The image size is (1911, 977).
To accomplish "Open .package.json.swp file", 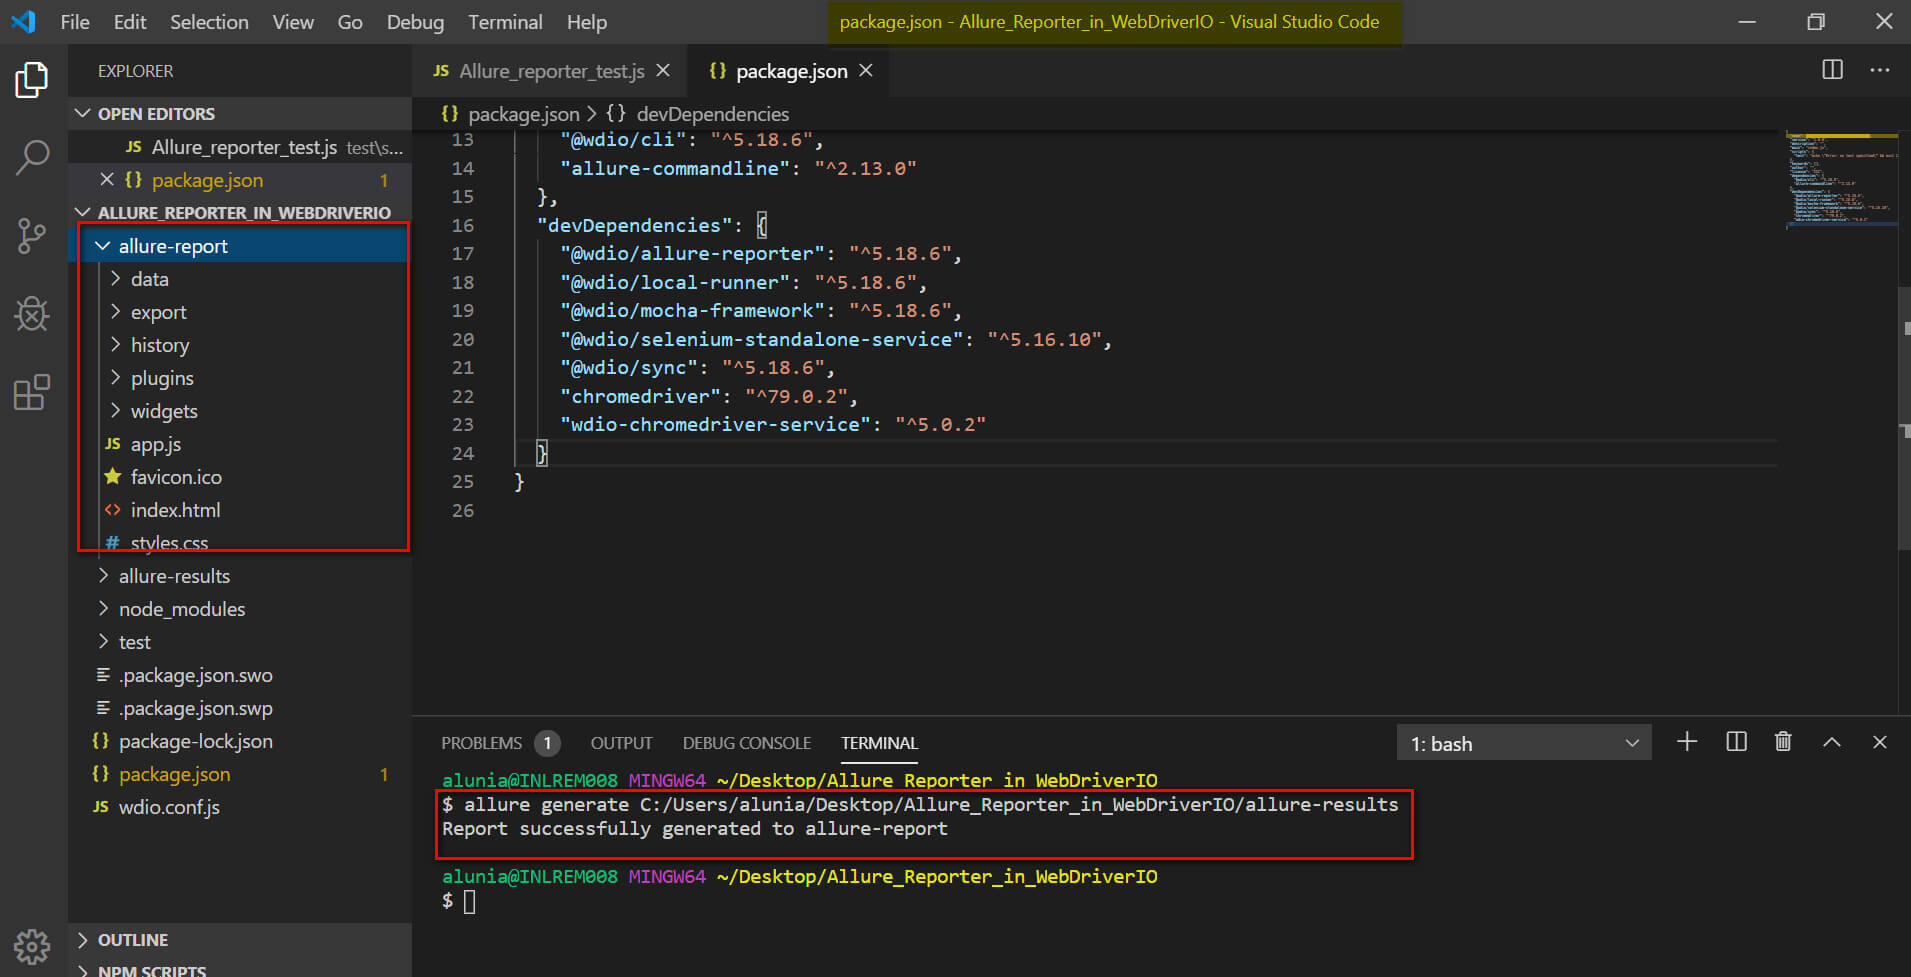I will pos(195,708).
